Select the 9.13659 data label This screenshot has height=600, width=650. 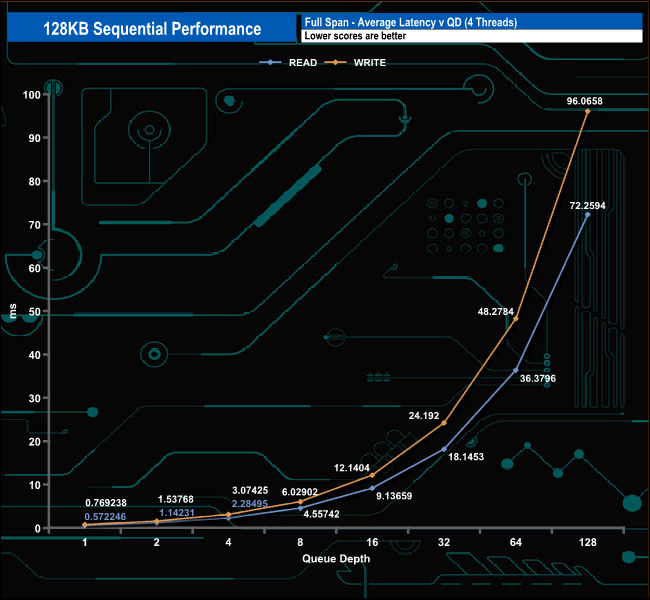point(394,496)
